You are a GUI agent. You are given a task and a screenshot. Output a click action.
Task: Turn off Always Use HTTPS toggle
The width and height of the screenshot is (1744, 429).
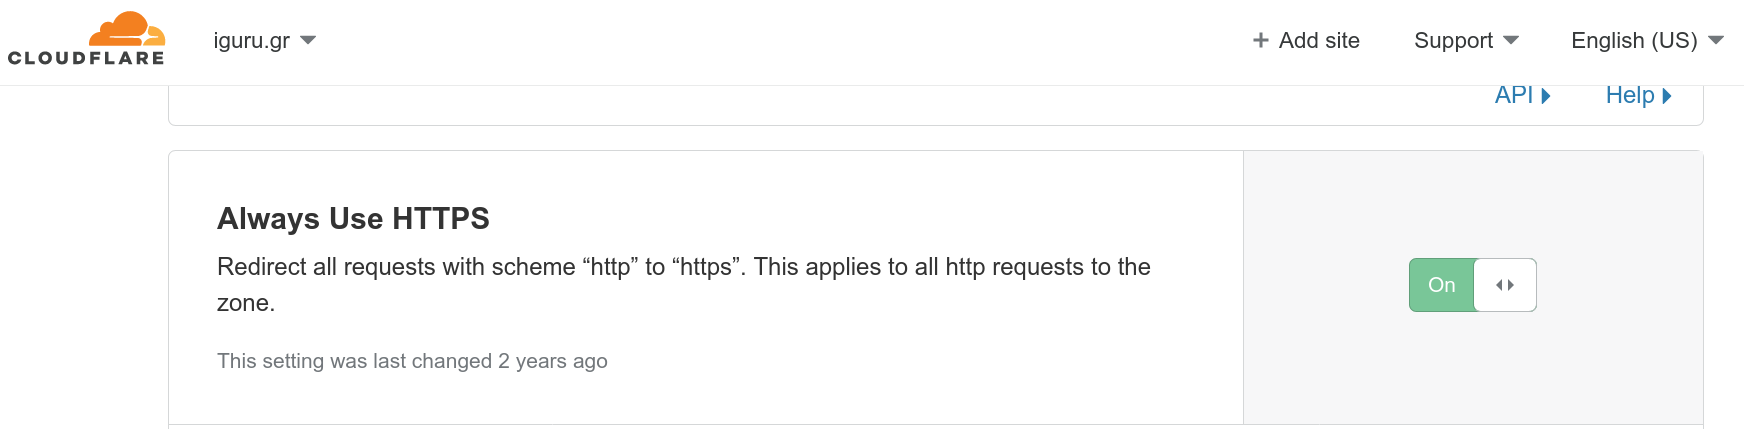coord(1473,285)
